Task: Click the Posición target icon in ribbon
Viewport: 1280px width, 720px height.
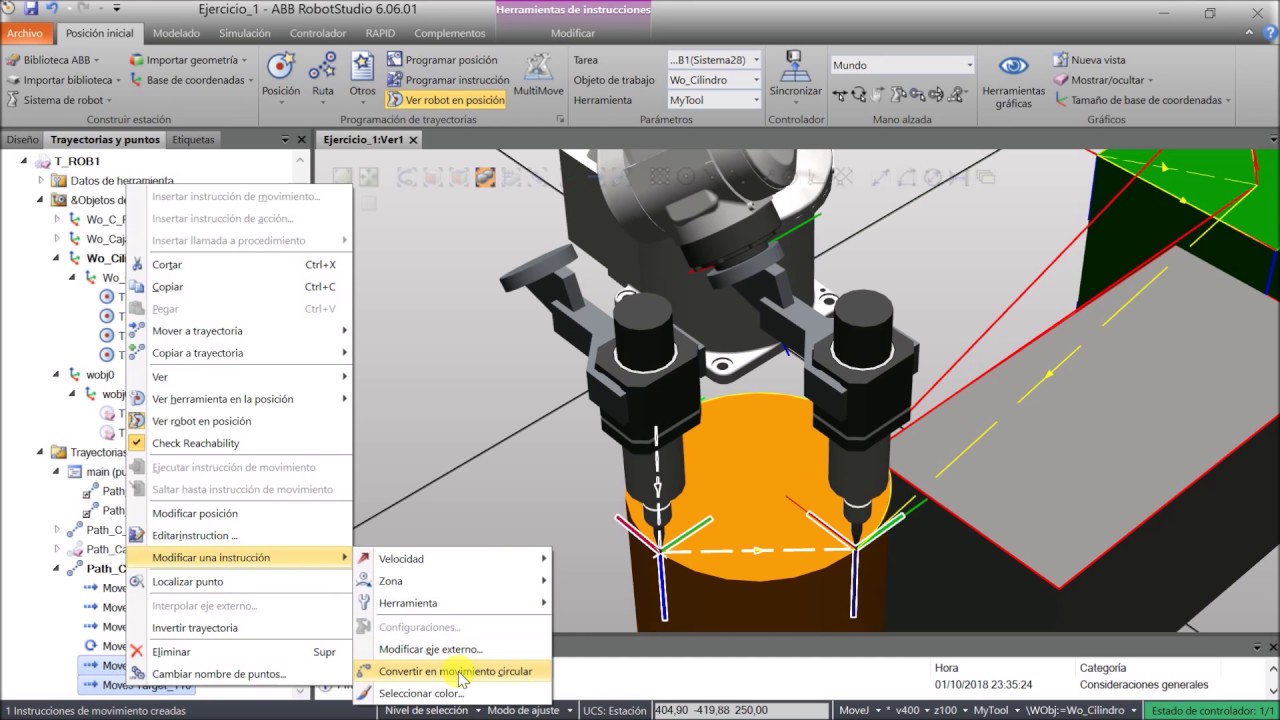Action: pos(281,67)
